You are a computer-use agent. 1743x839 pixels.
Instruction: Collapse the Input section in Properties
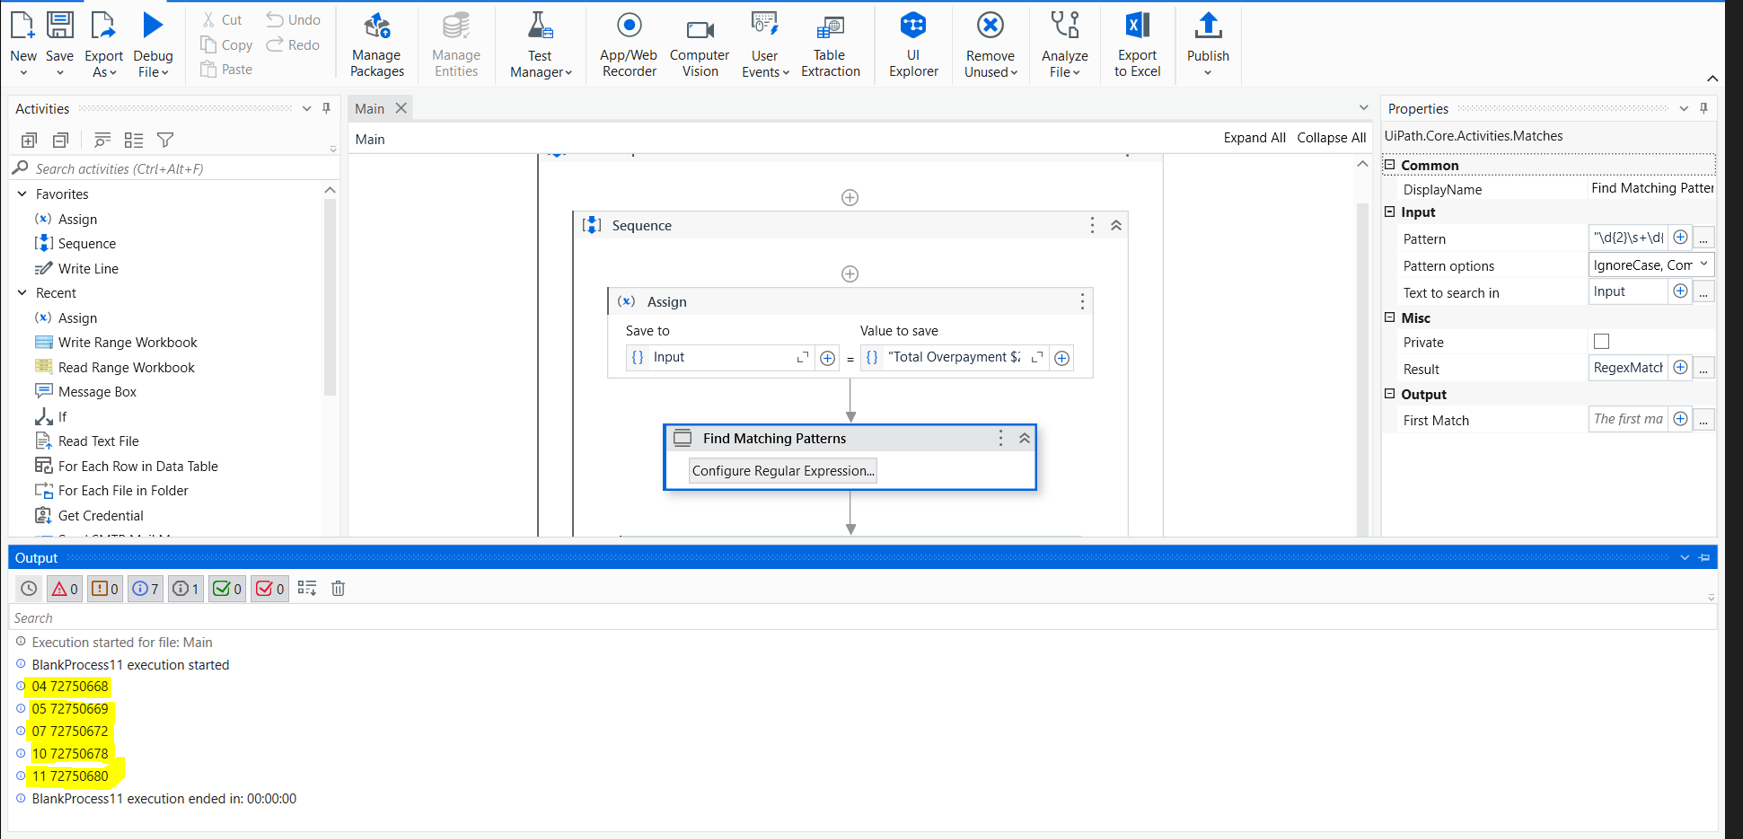[x=1390, y=212]
